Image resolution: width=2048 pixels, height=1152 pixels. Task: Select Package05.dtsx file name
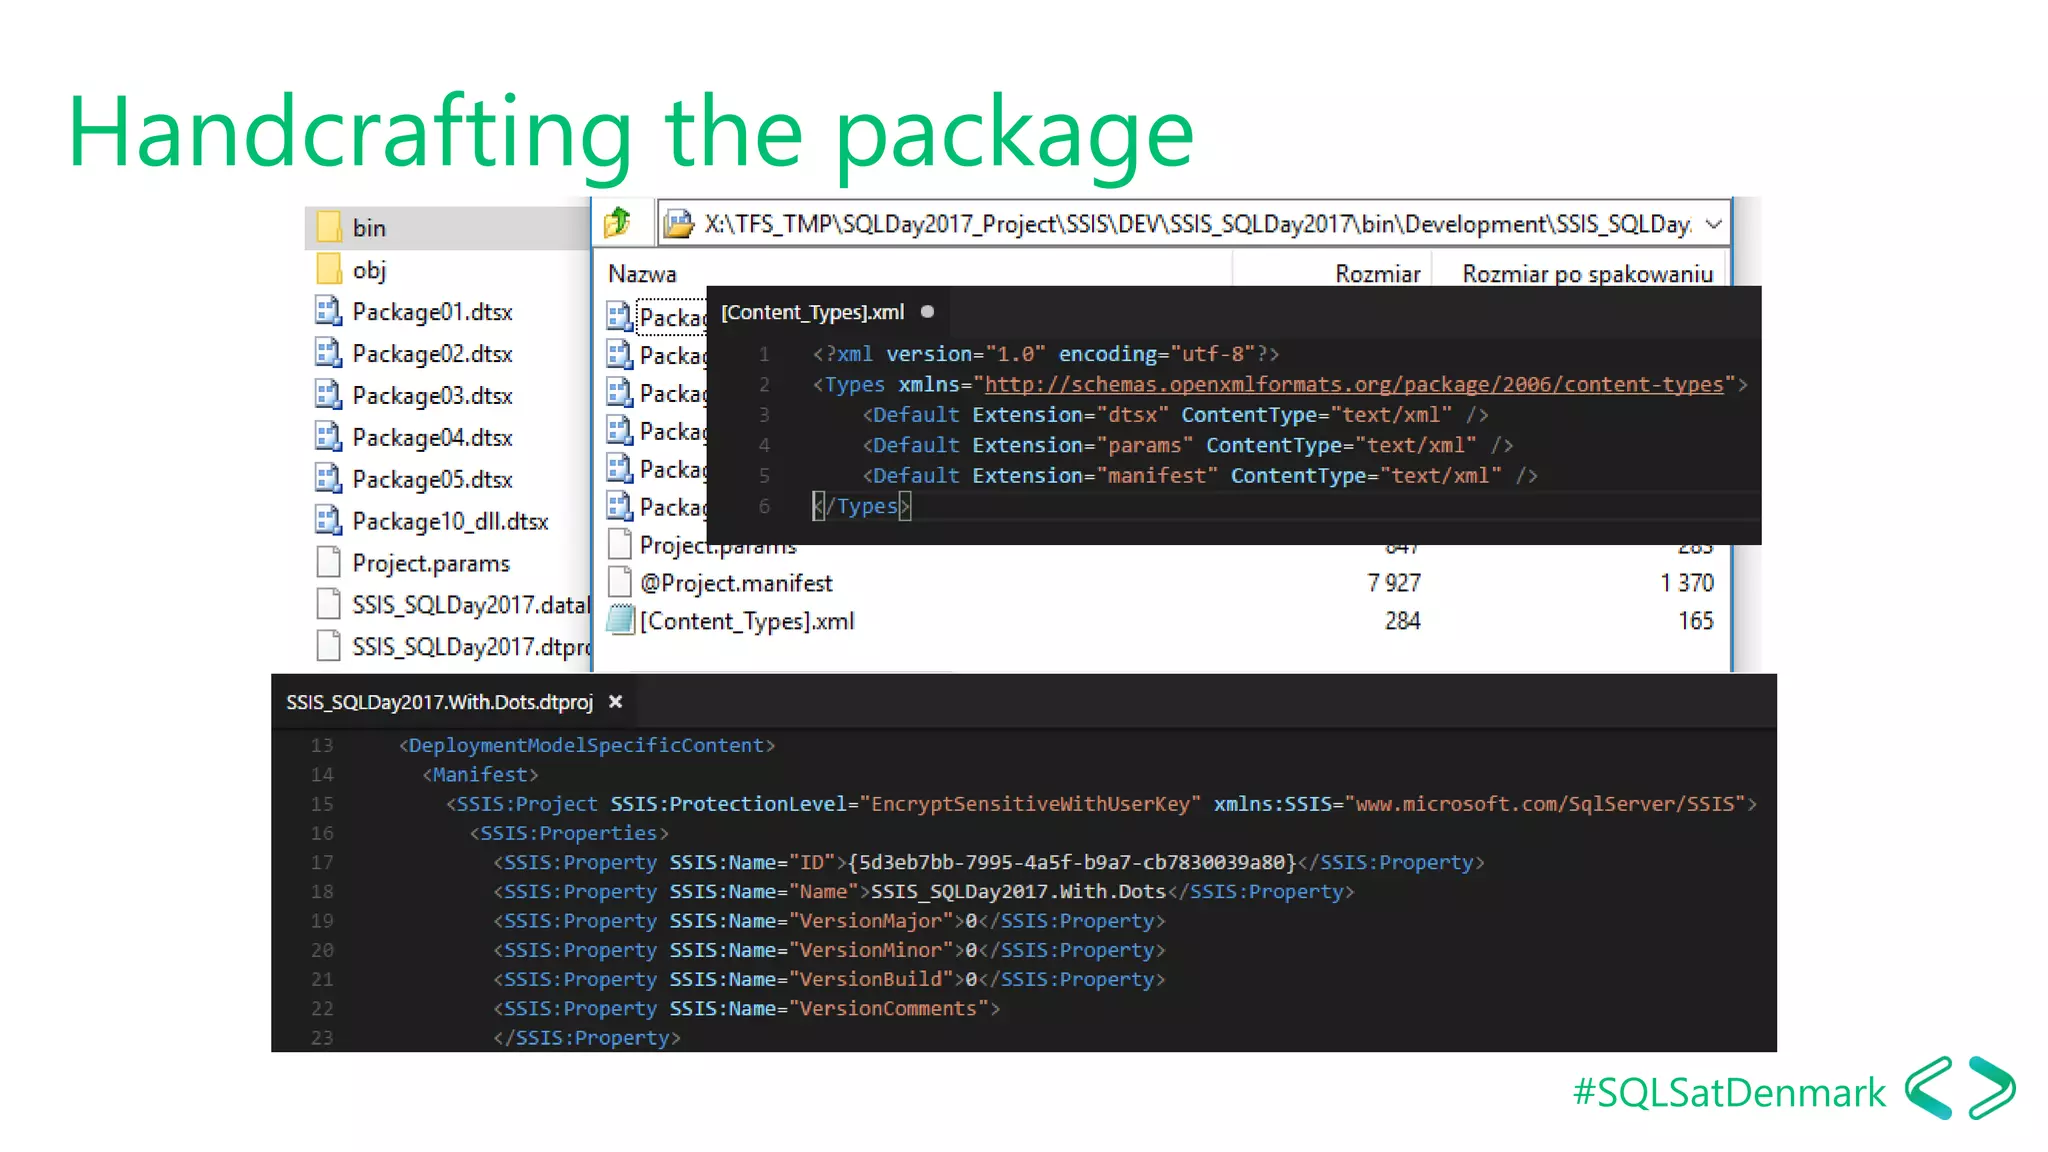tap(432, 480)
